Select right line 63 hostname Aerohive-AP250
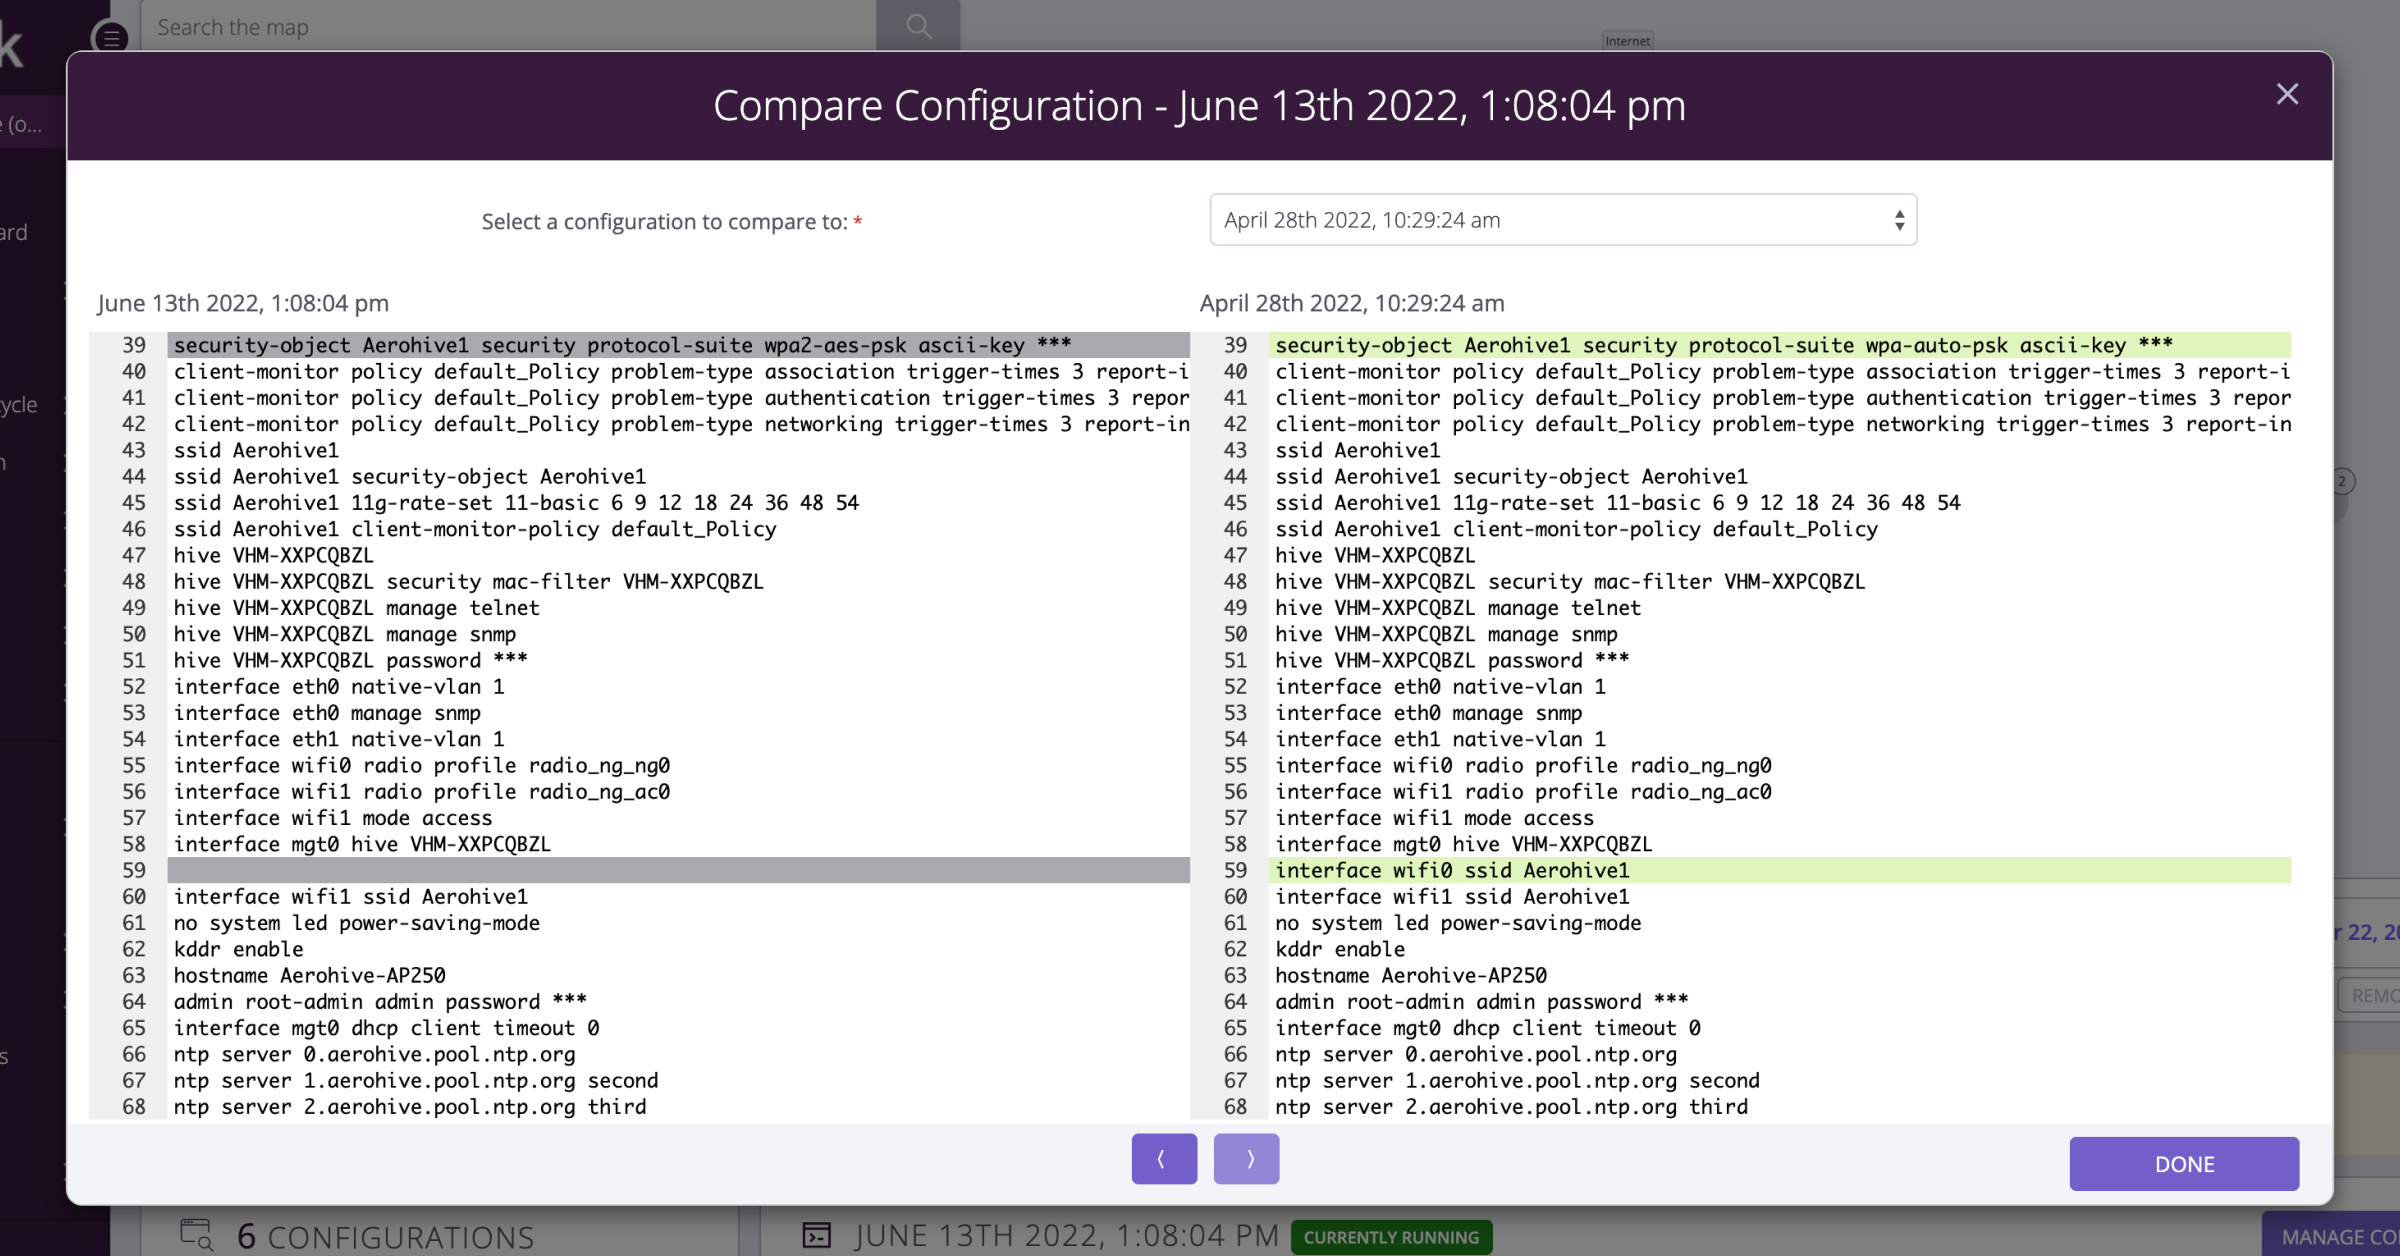2400x1256 pixels. tap(1411, 975)
